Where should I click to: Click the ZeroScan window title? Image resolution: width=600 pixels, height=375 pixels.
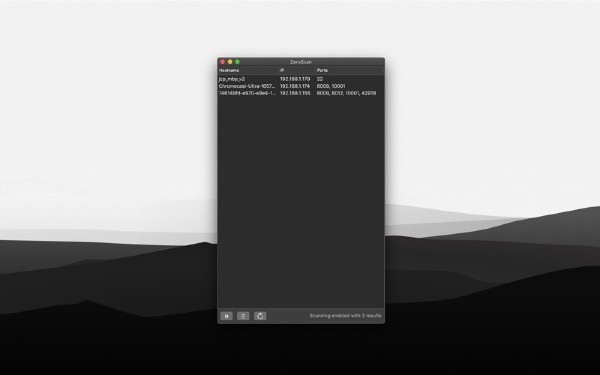coord(301,62)
